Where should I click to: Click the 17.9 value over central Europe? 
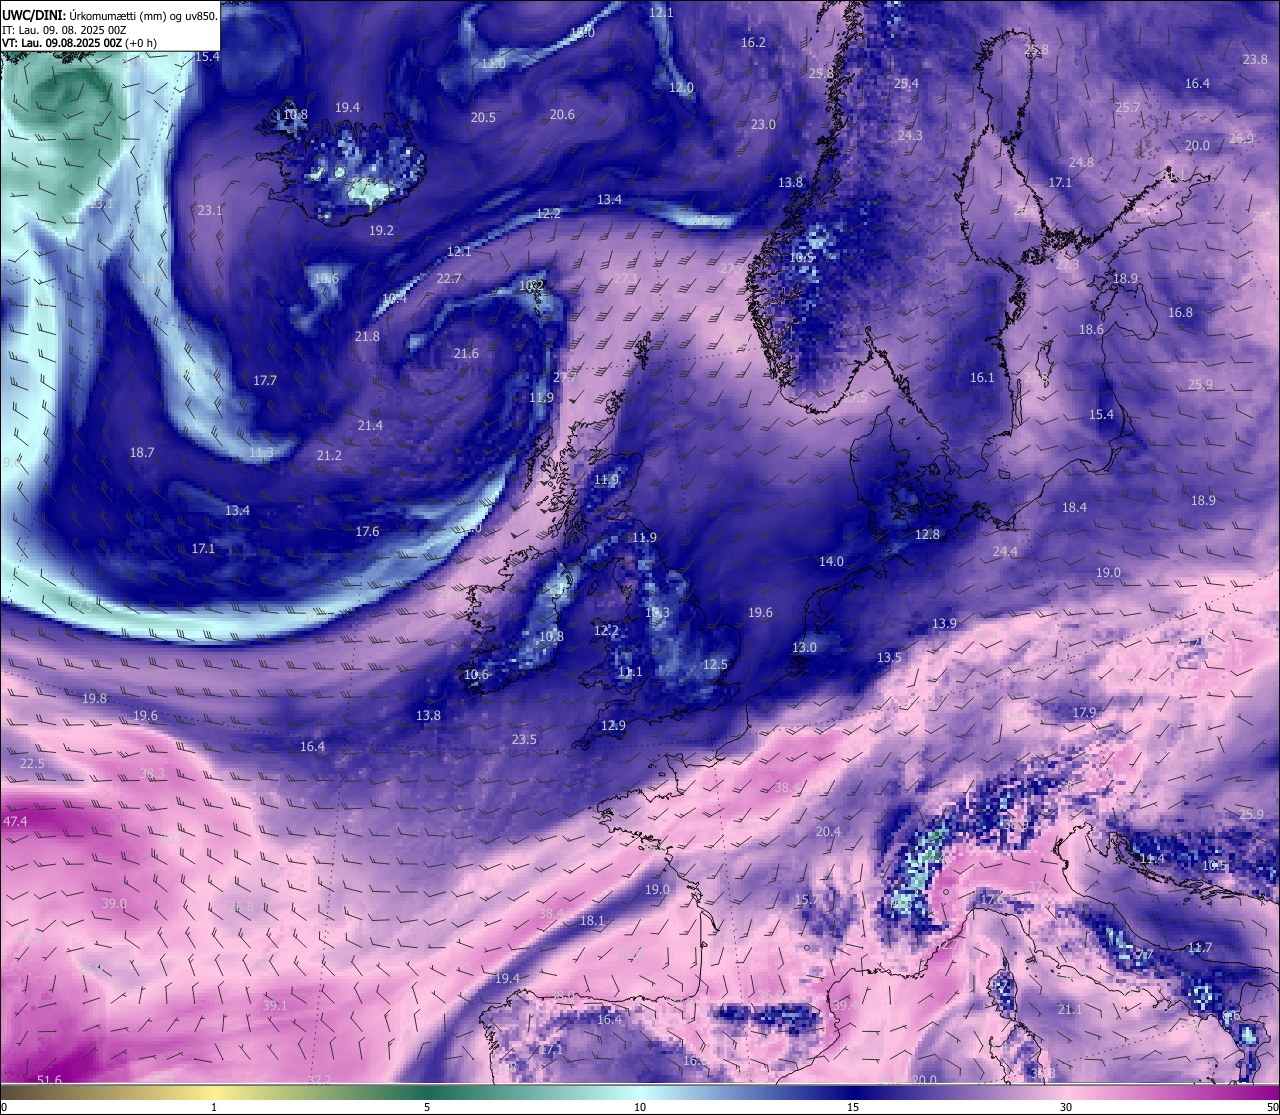tap(1084, 713)
